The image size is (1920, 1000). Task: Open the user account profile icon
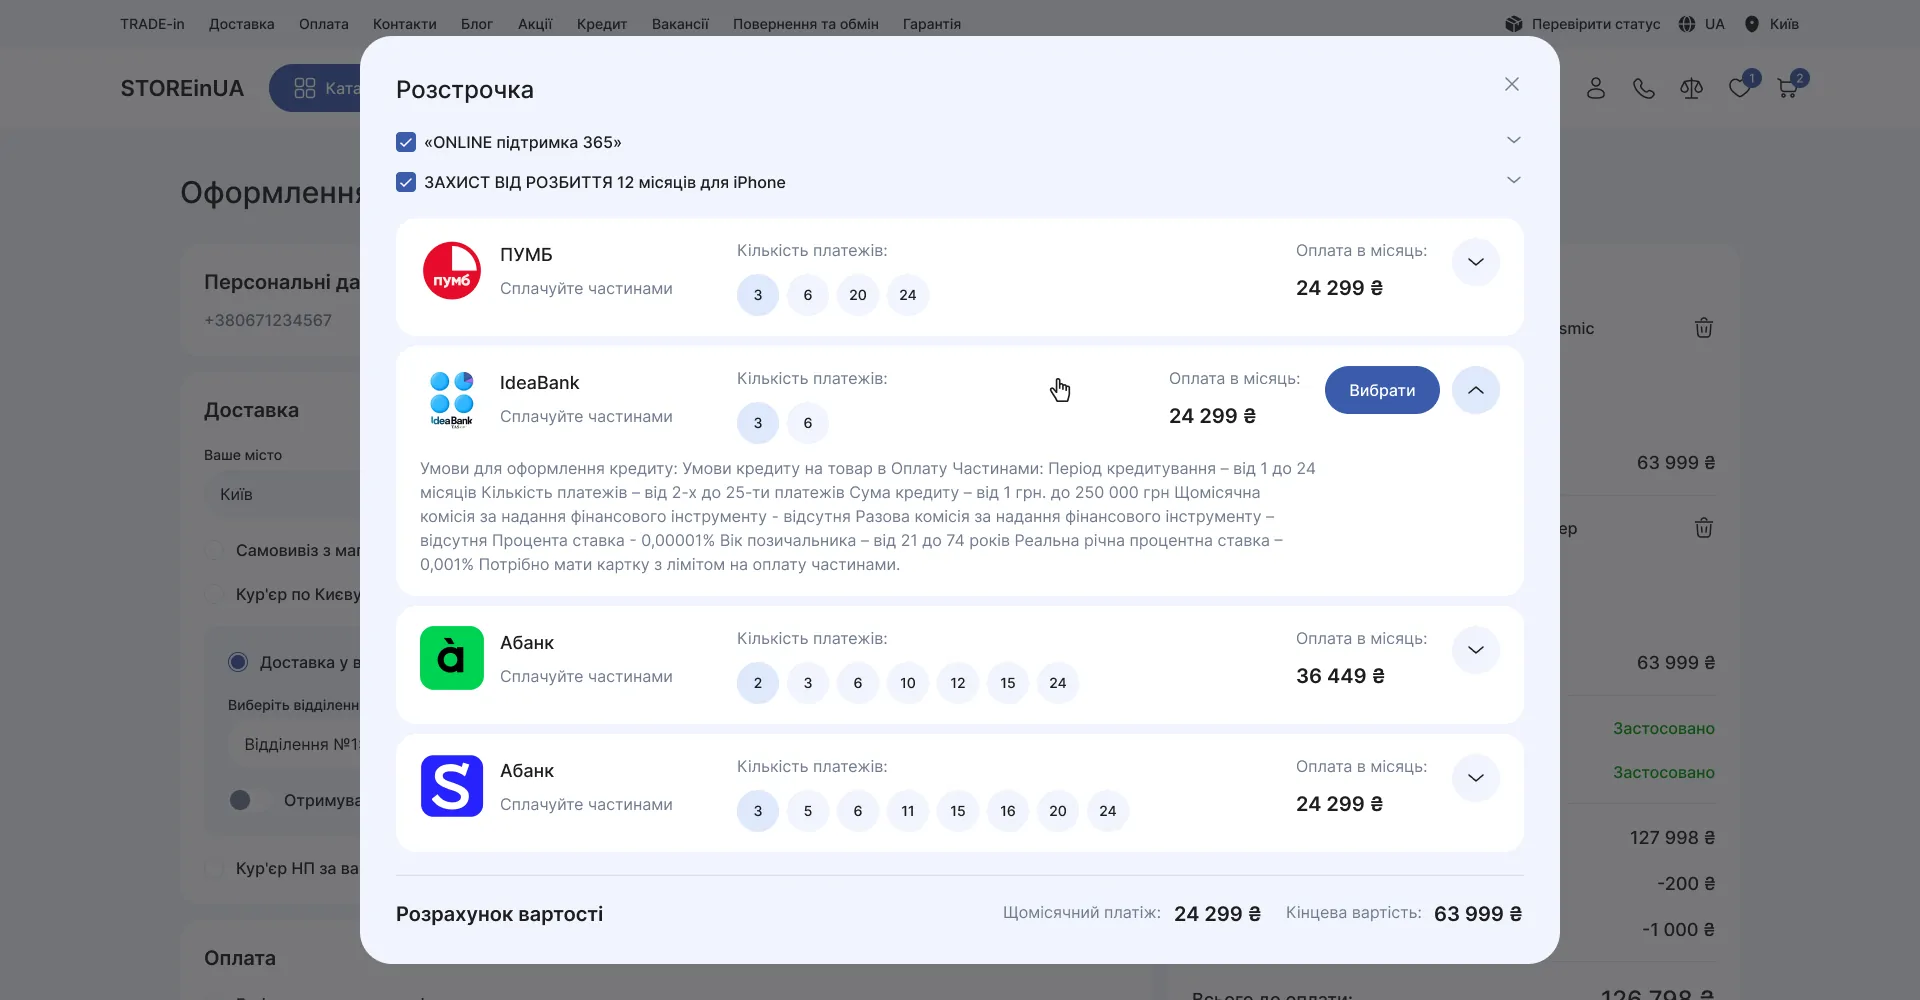[x=1596, y=88]
